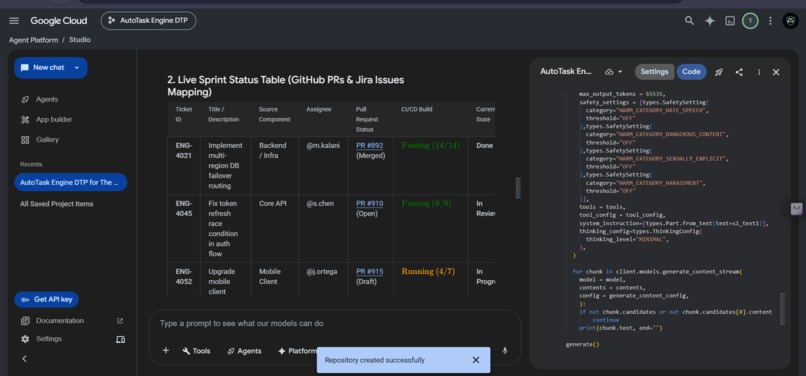Collapse the sidebar with the chevron

(x=24, y=359)
